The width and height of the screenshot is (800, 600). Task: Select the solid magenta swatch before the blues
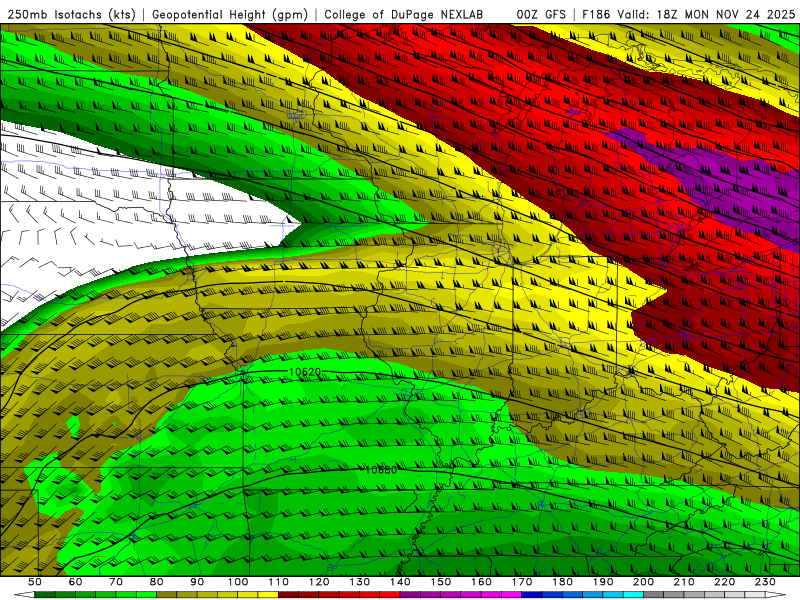(x=511, y=594)
